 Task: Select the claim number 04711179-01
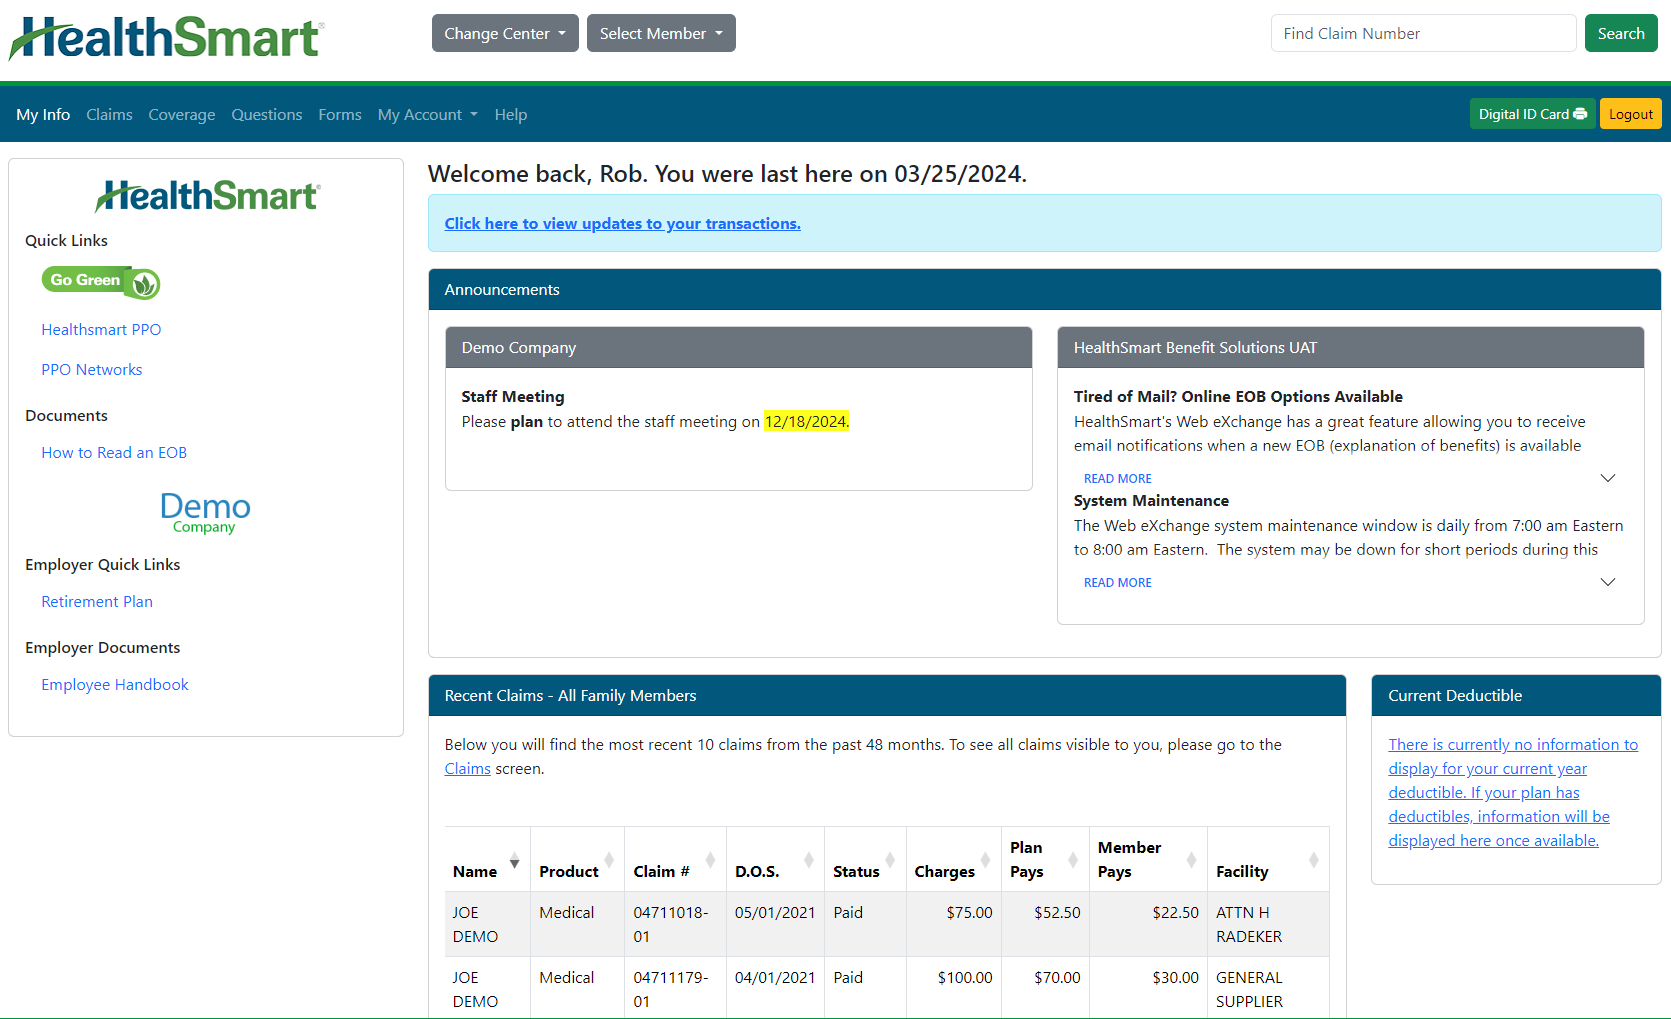tap(671, 989)
